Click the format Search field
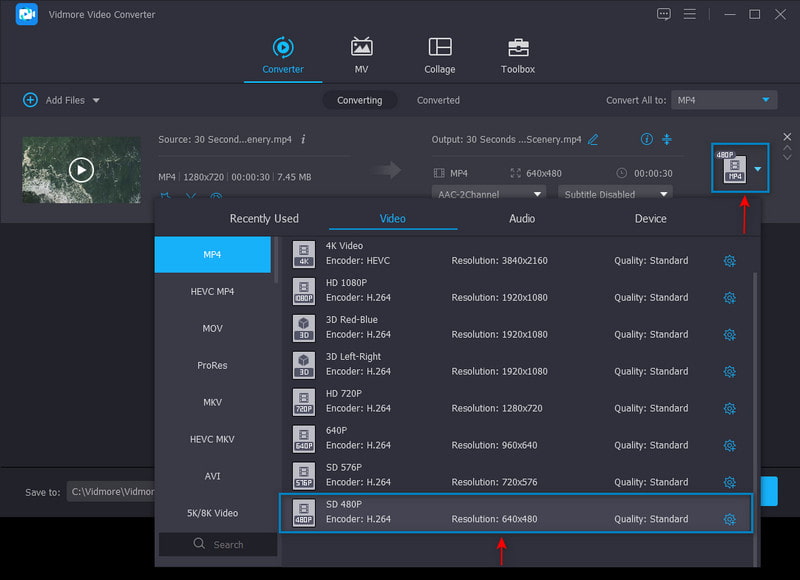800x580 pixels. coord(218,544)
